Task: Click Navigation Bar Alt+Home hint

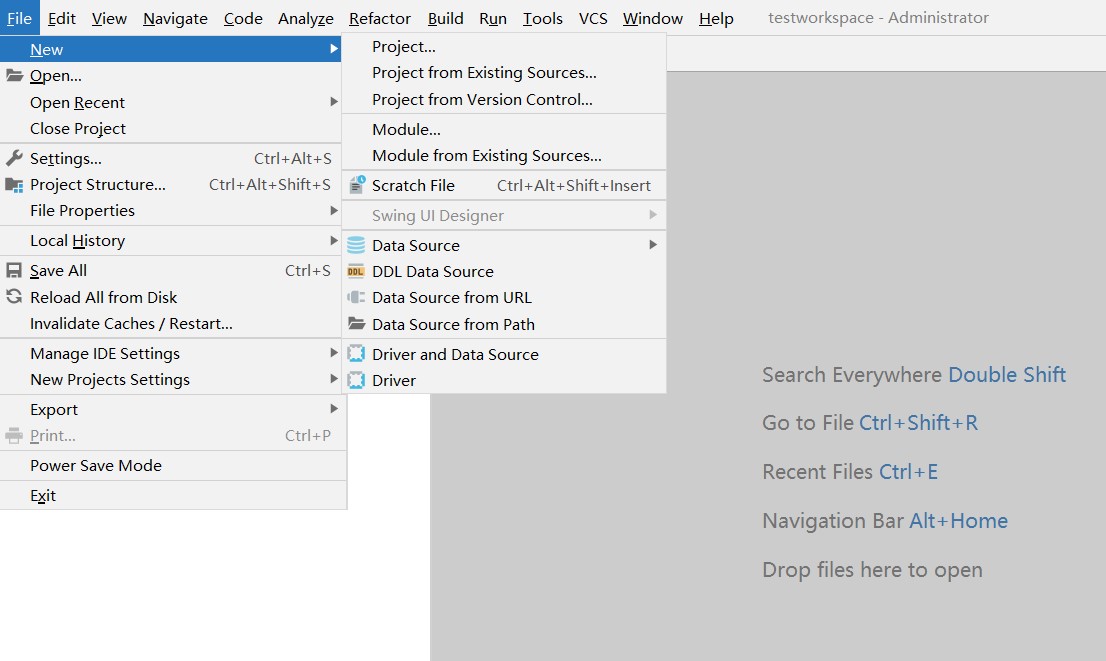Action: coord(885,521)
